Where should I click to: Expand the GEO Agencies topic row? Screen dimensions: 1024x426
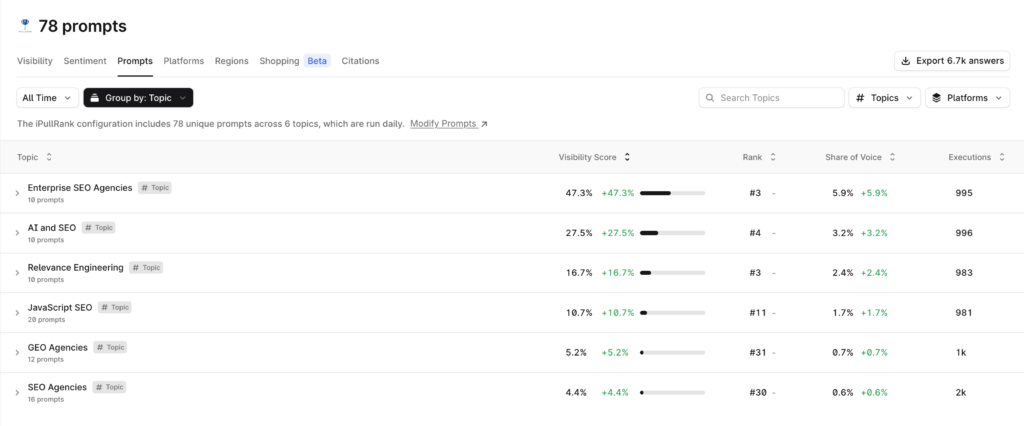pyautogui.click(x=17, y=353)
